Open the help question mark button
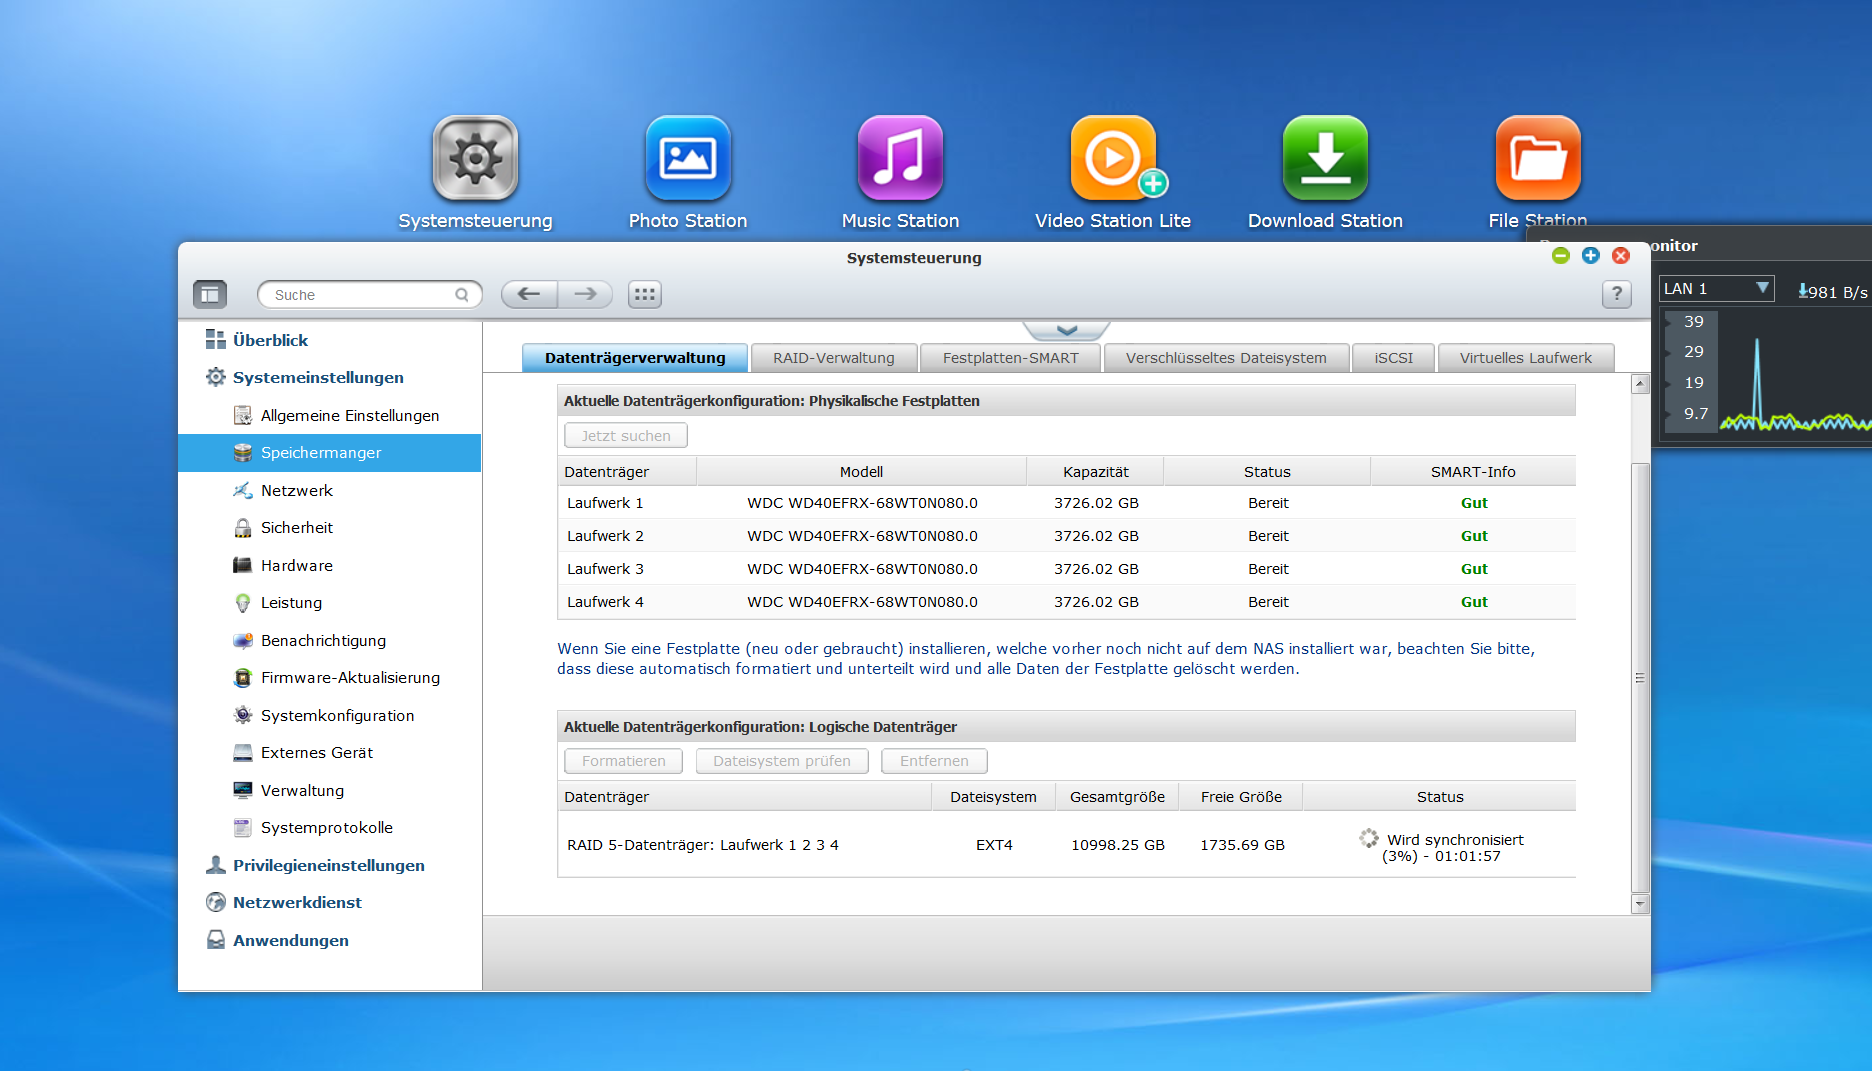 (1617, 294)
